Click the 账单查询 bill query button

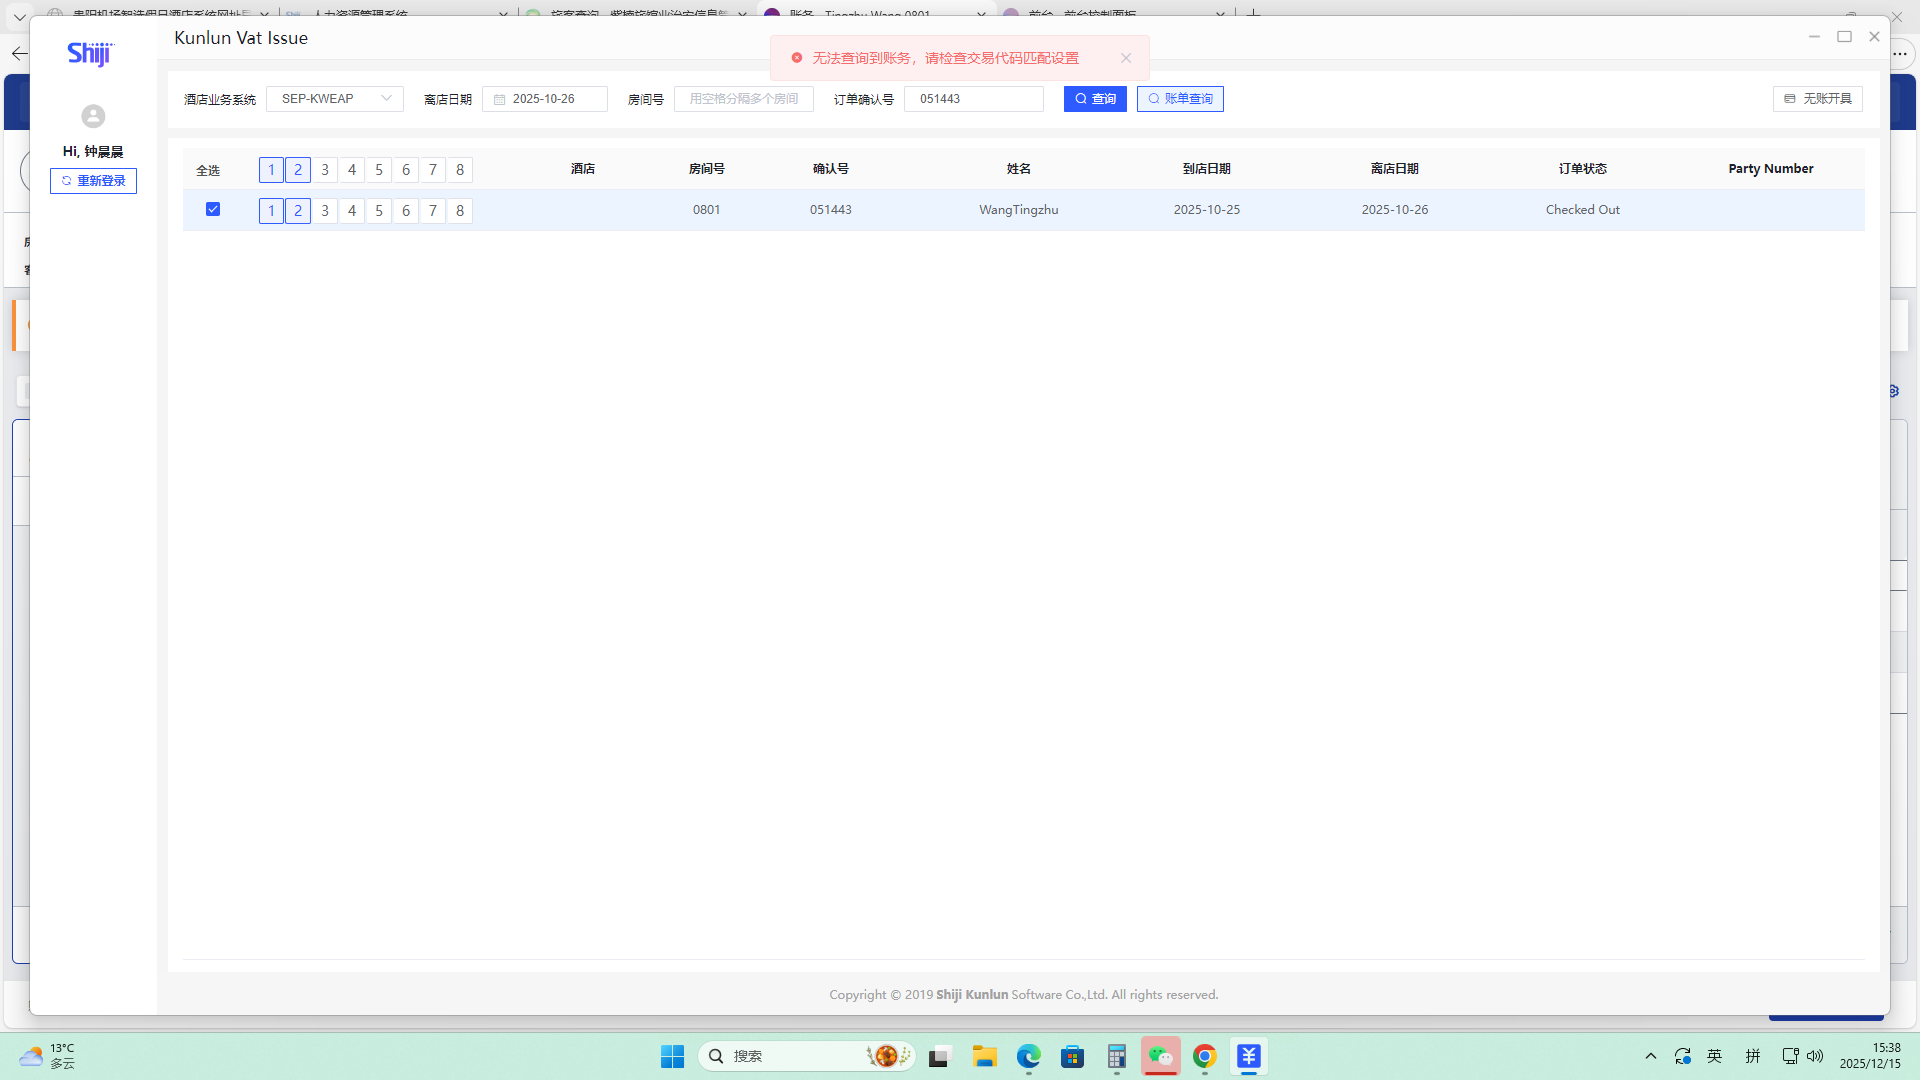tap(1180, 99)
